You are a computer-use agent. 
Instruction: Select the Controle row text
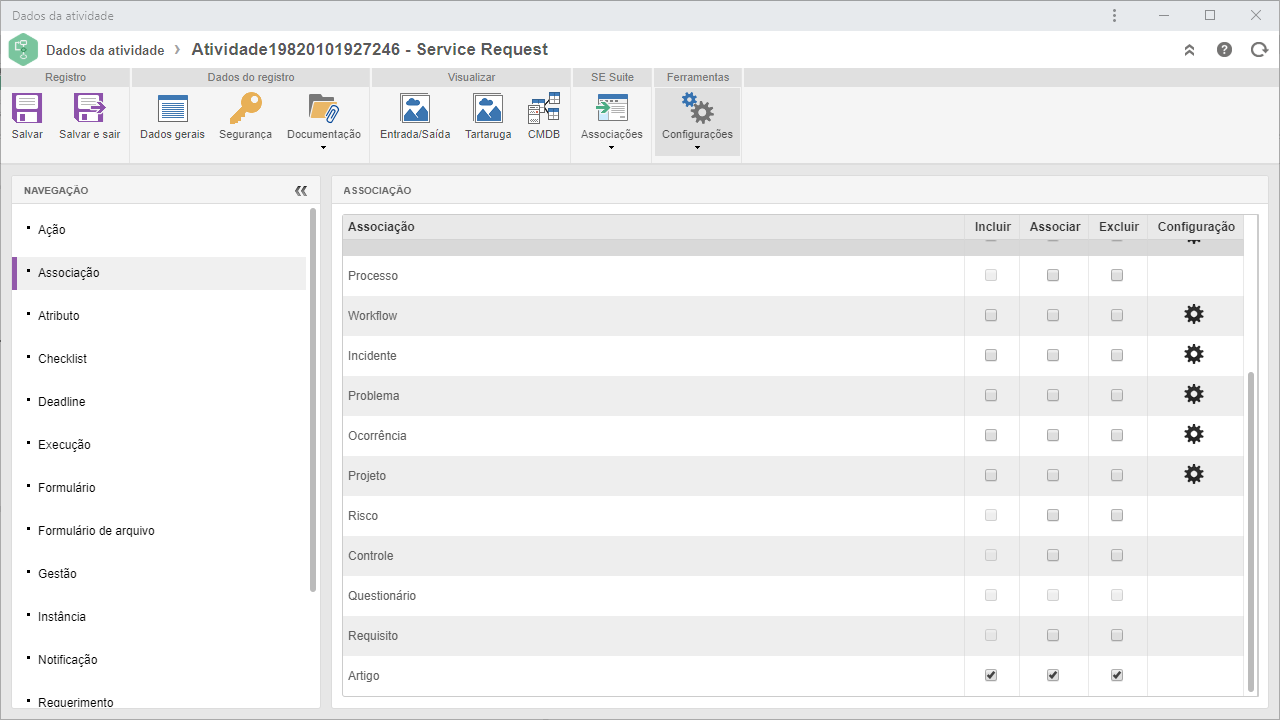point(371,556)
